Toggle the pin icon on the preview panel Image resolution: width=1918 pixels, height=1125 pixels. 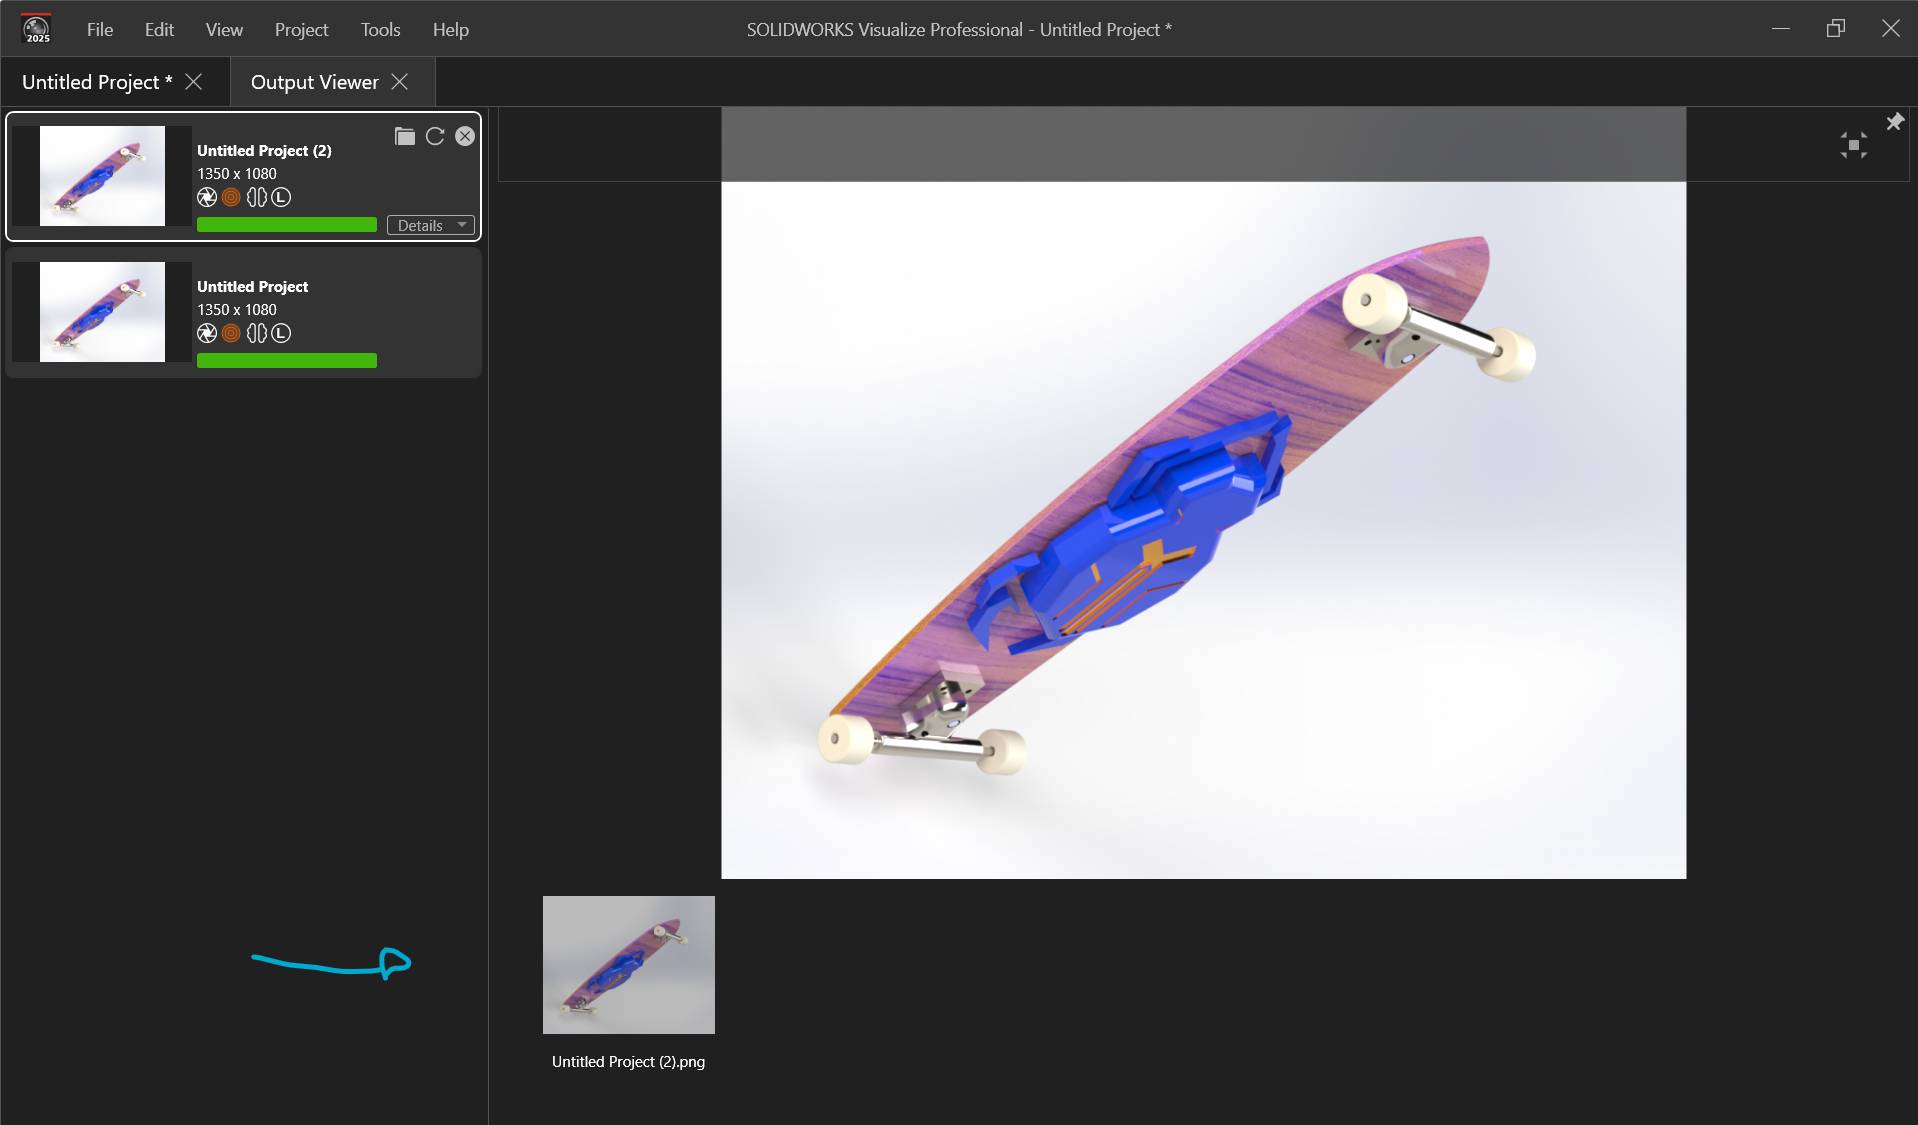(x=1895, y=121)
